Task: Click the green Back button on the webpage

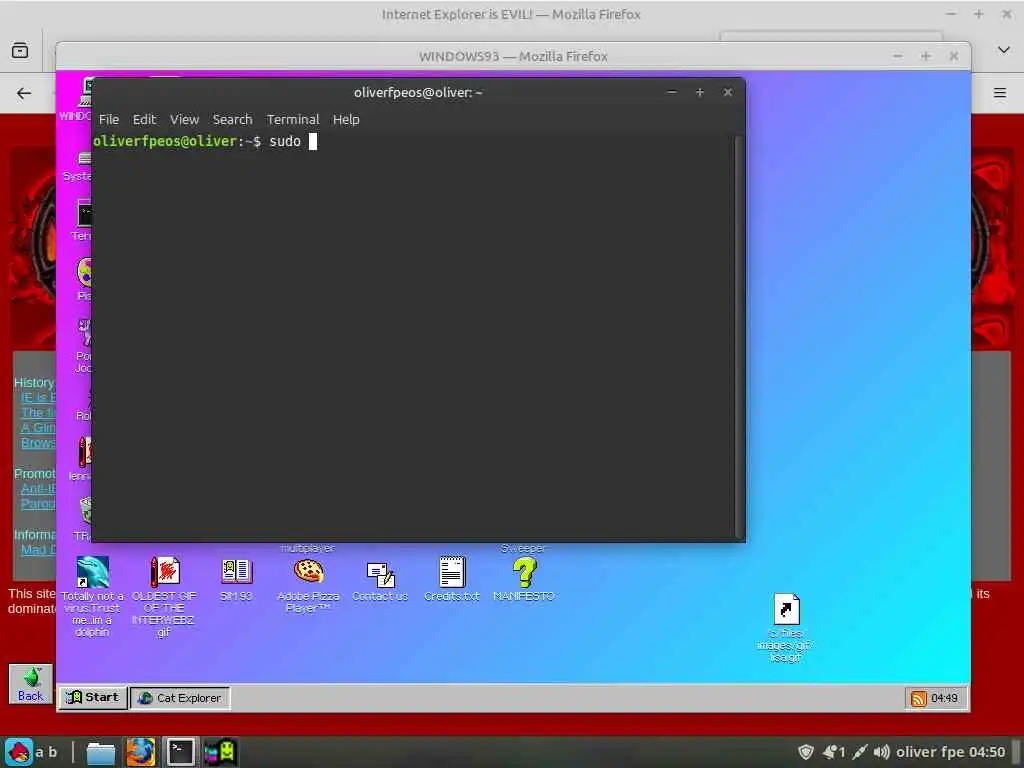Action: coord(31,684)
